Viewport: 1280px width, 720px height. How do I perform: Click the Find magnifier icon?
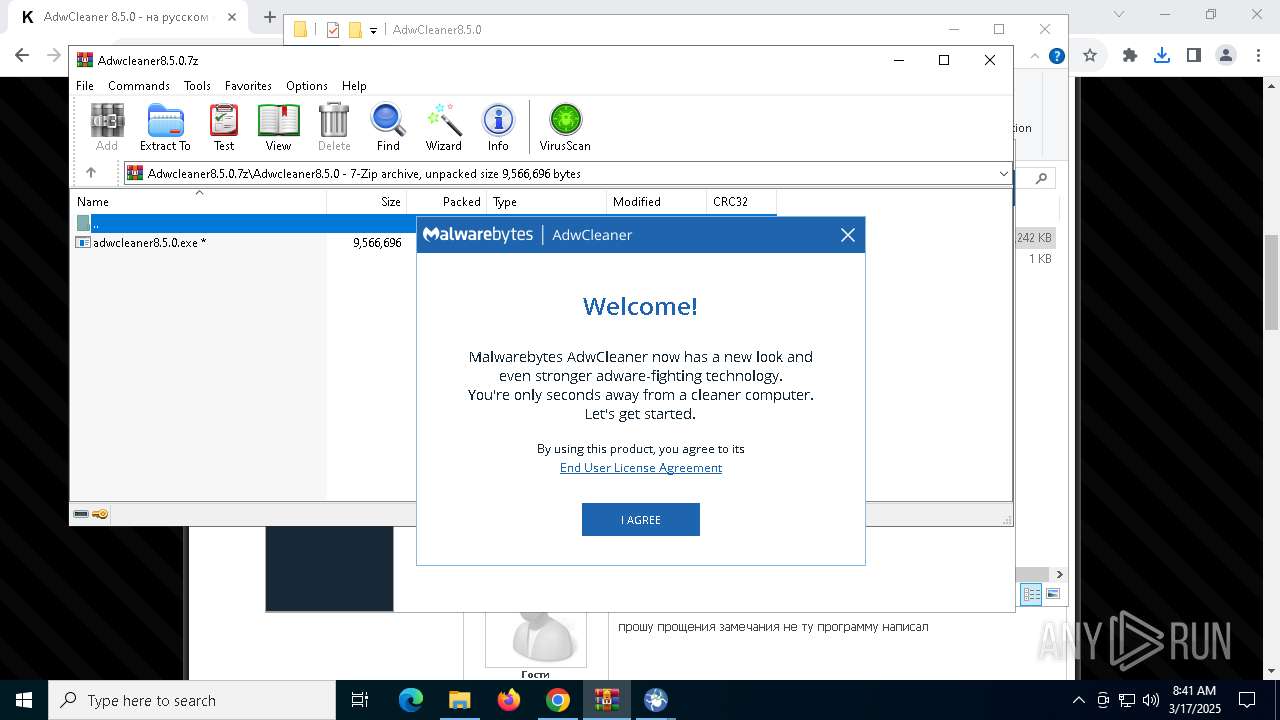[388, 127]
